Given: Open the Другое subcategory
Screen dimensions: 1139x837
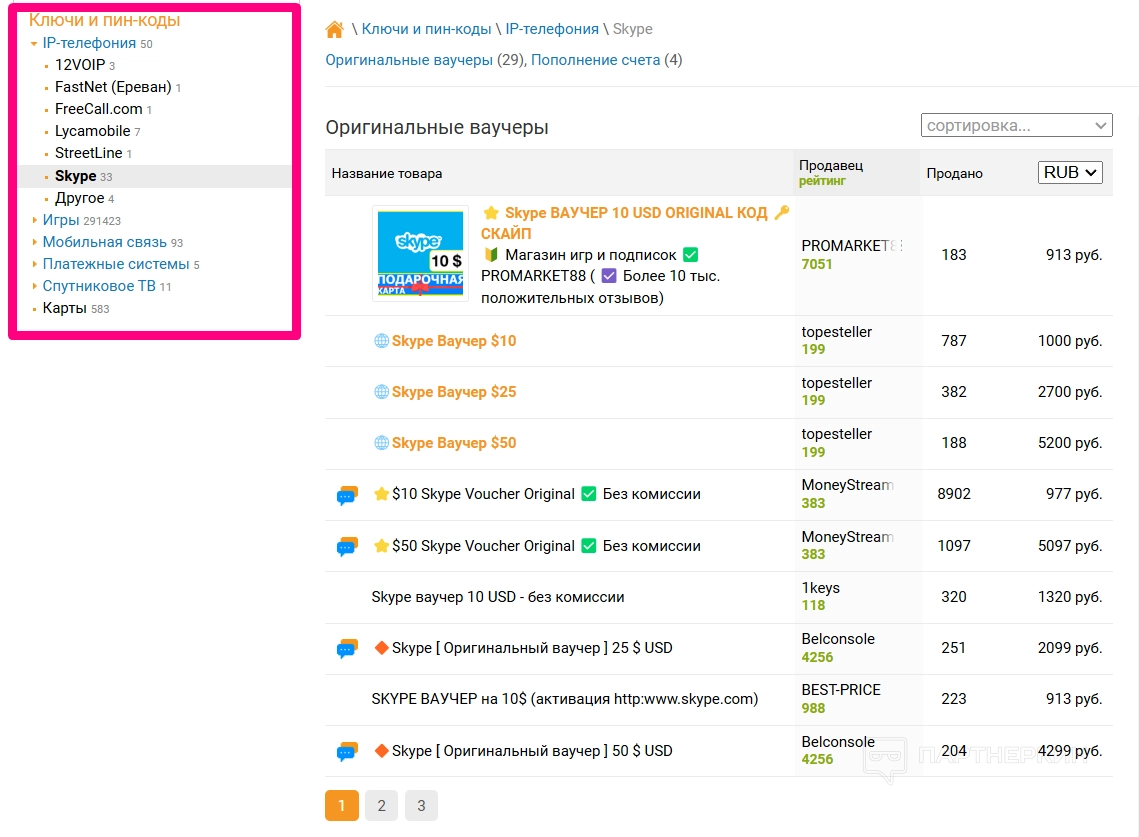Looking at the screenshot, I should [80, 198].
